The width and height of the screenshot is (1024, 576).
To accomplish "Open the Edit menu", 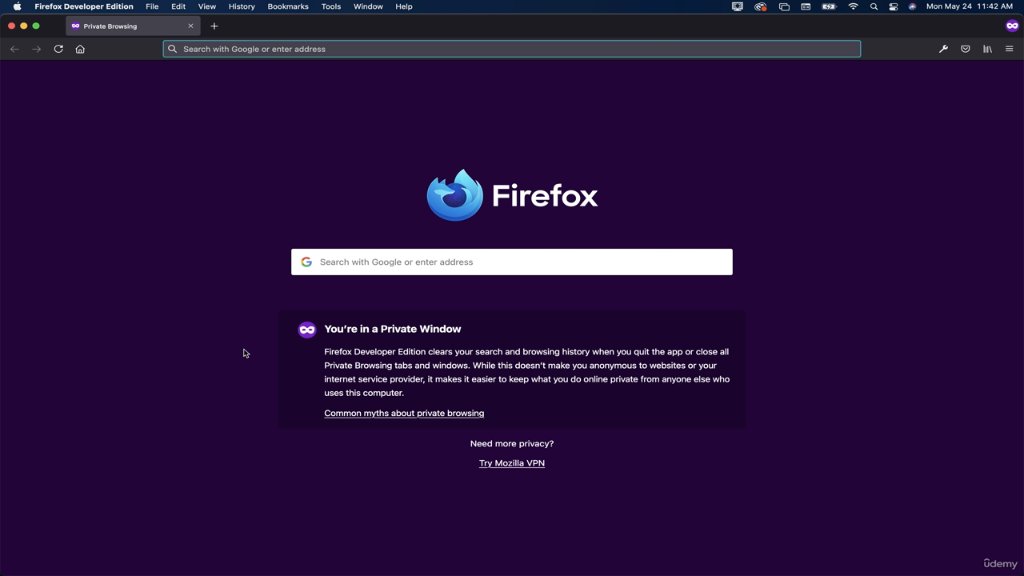I will pos(178,7).
